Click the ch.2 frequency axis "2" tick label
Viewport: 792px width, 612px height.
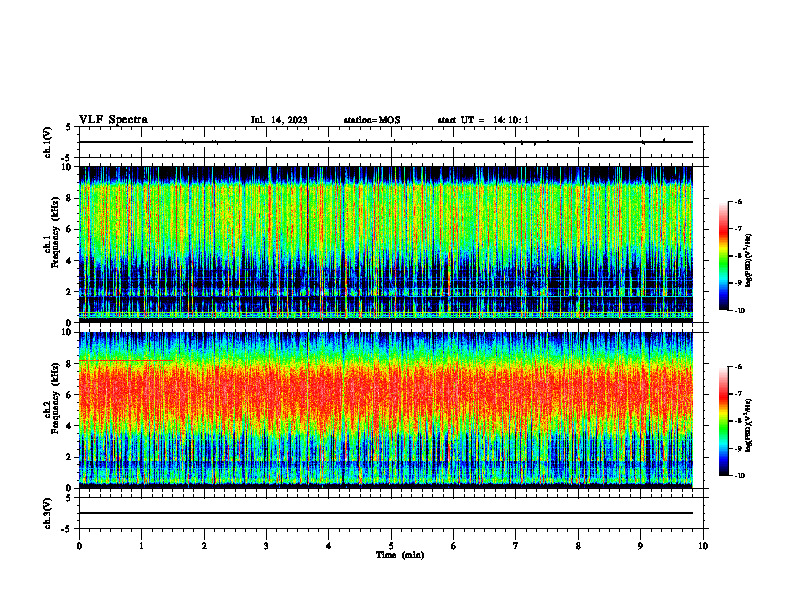coord(69,457)
